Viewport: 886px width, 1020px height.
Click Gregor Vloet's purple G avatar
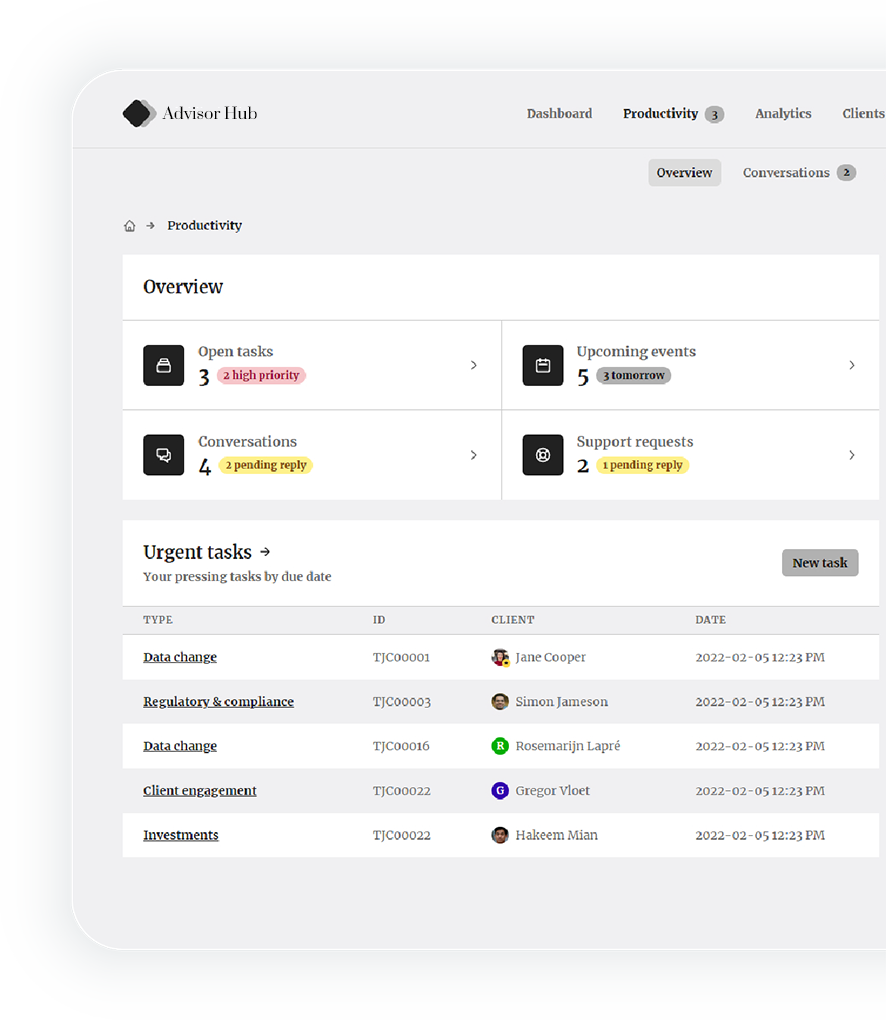pyautogui.click(x=500, y=791)
